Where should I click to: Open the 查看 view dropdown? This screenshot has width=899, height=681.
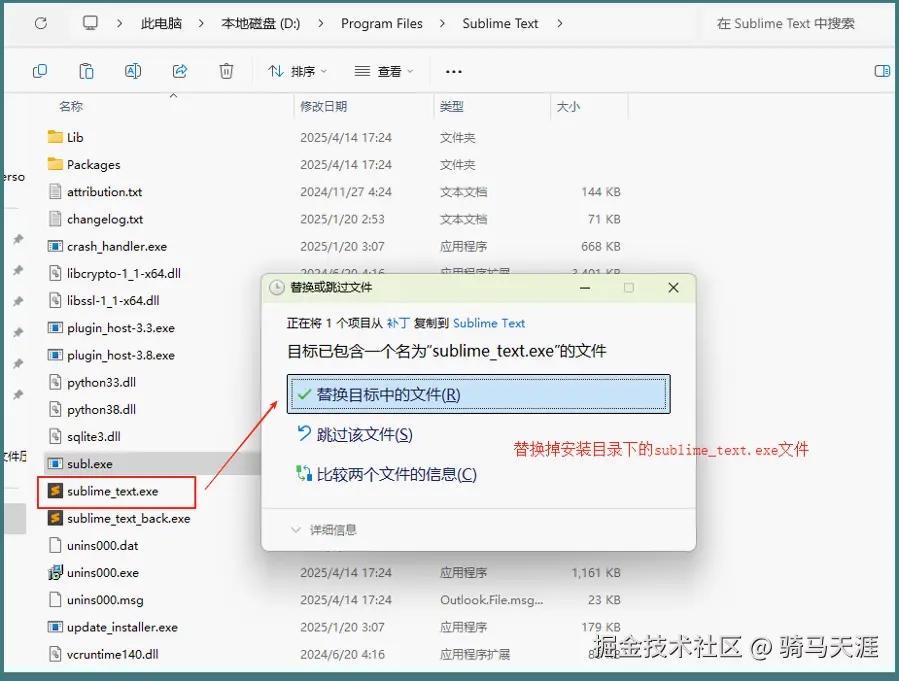(x=384, y=71)
